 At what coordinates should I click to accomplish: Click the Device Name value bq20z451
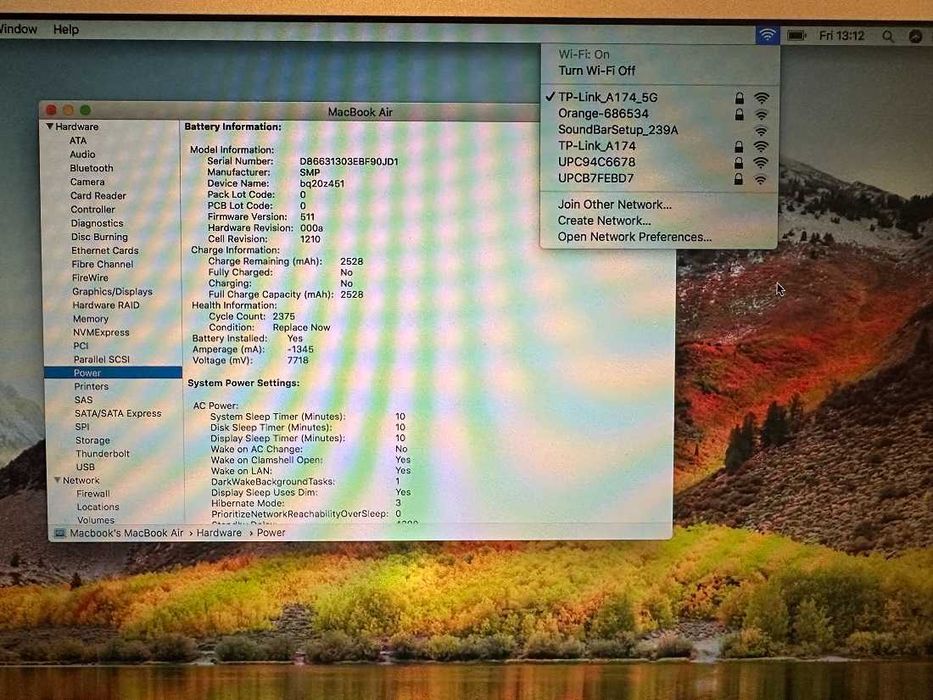[322, 183]
